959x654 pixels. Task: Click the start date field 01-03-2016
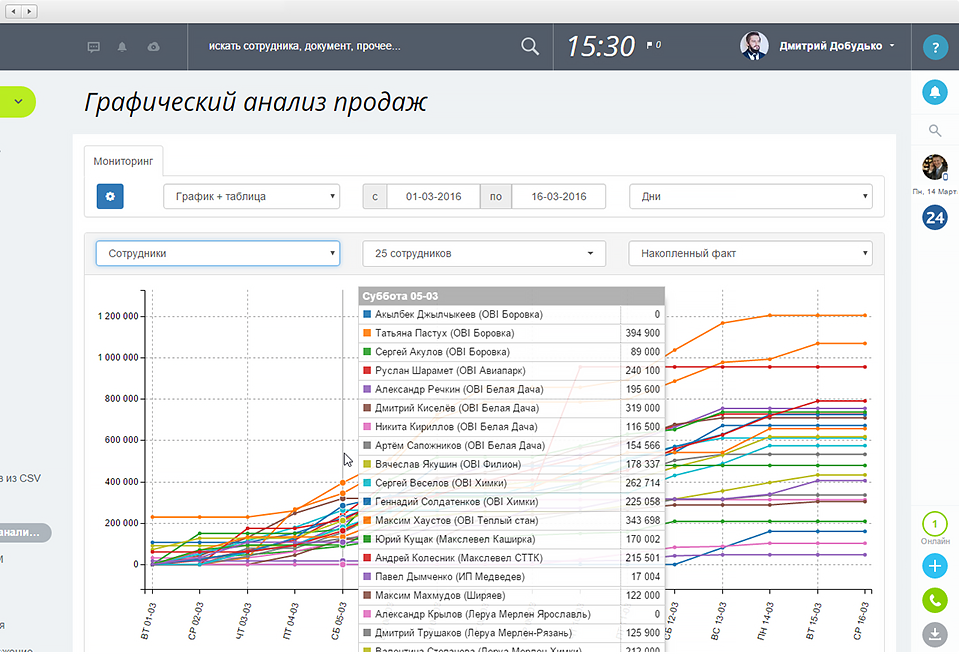click(x=433, y=196)
